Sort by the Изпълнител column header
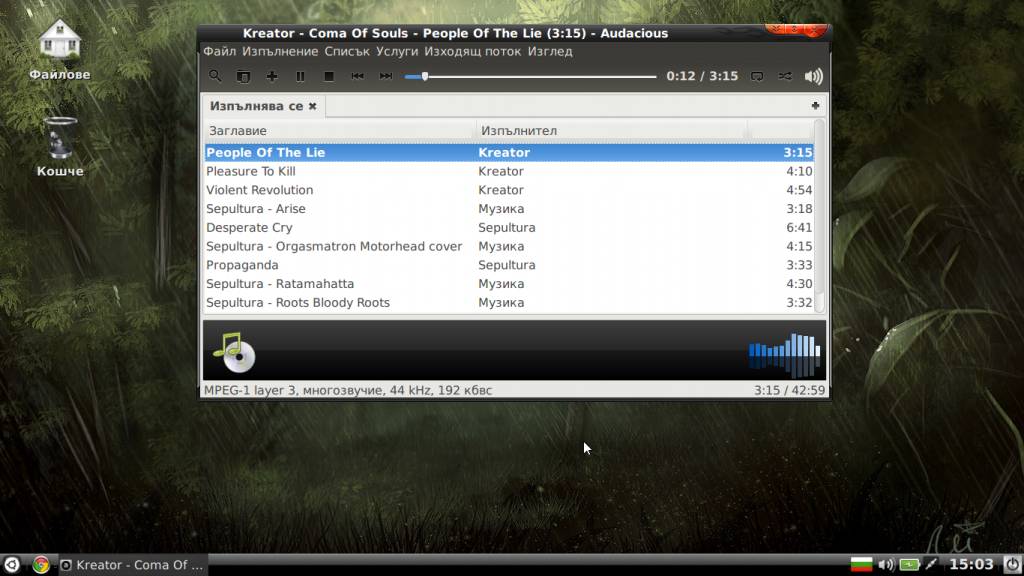The image size is (1024, 576). click(x=611, y=131)
